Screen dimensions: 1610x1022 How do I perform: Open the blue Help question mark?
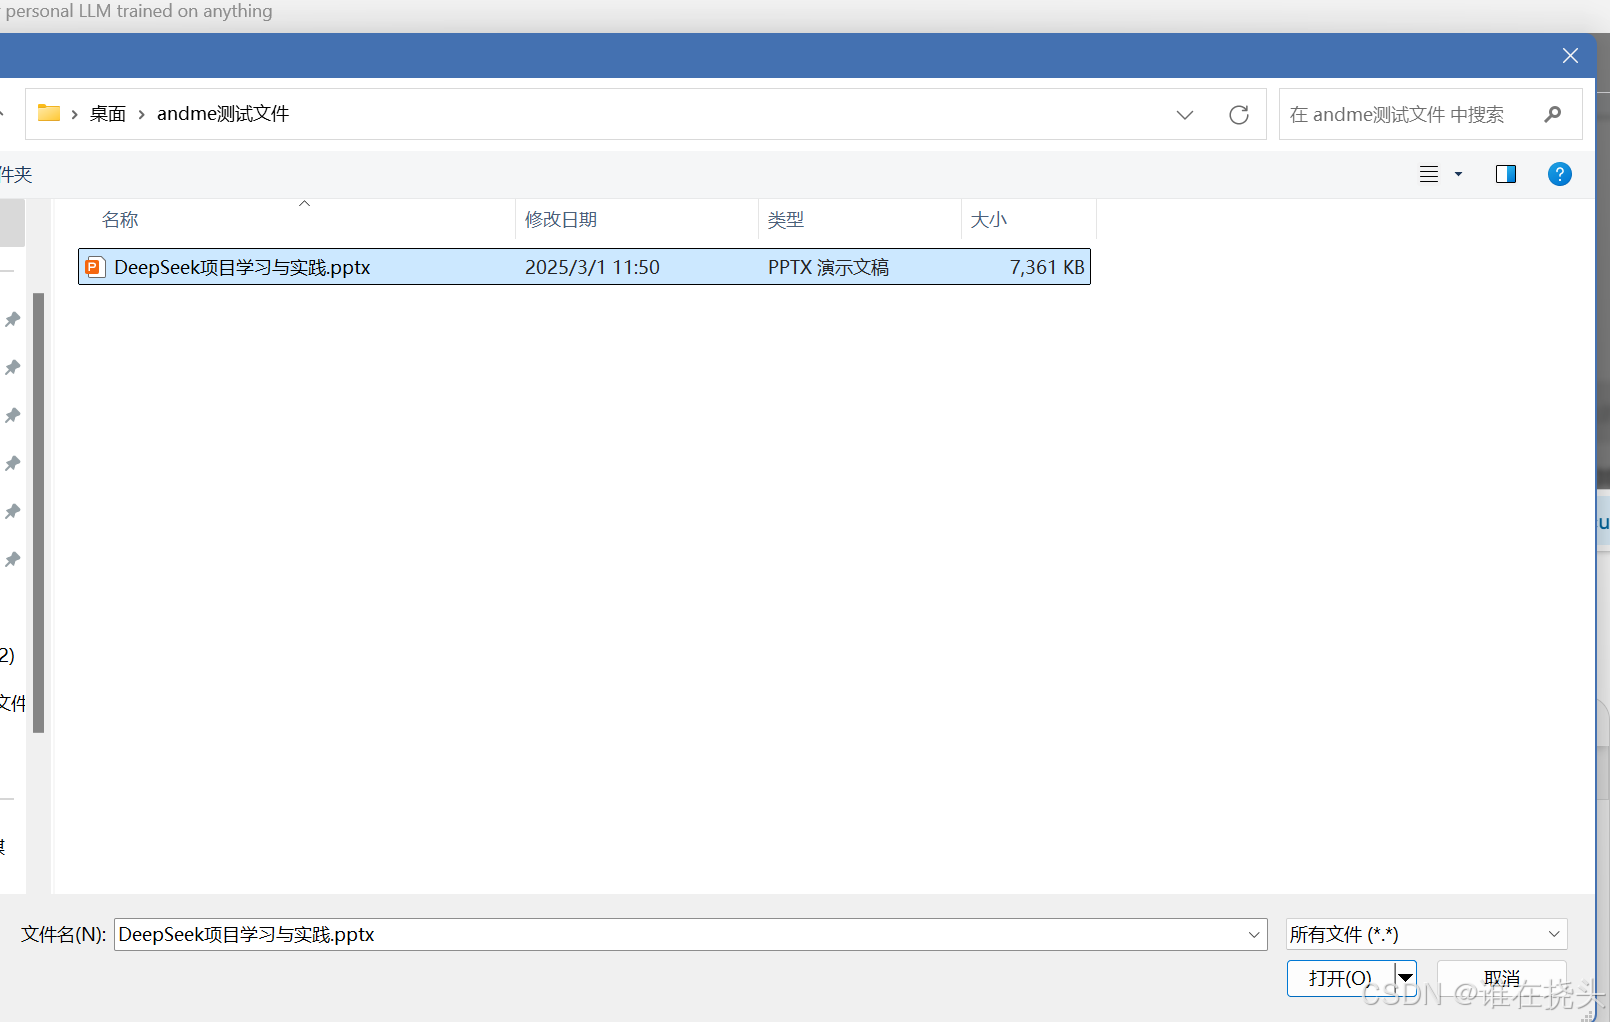(x=1560, y=174)
